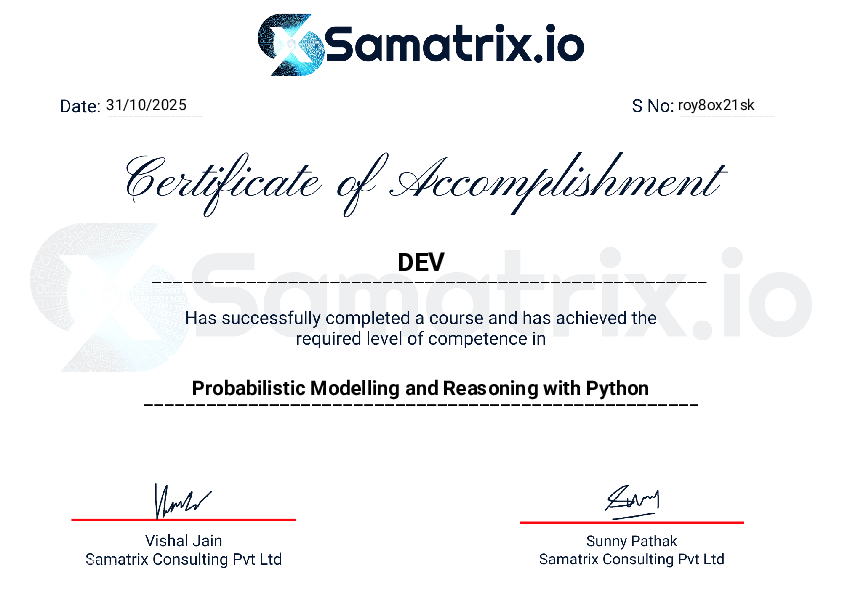Click the Samatrix.io logo icon at top
842x595 pixels.
[291, 45]
